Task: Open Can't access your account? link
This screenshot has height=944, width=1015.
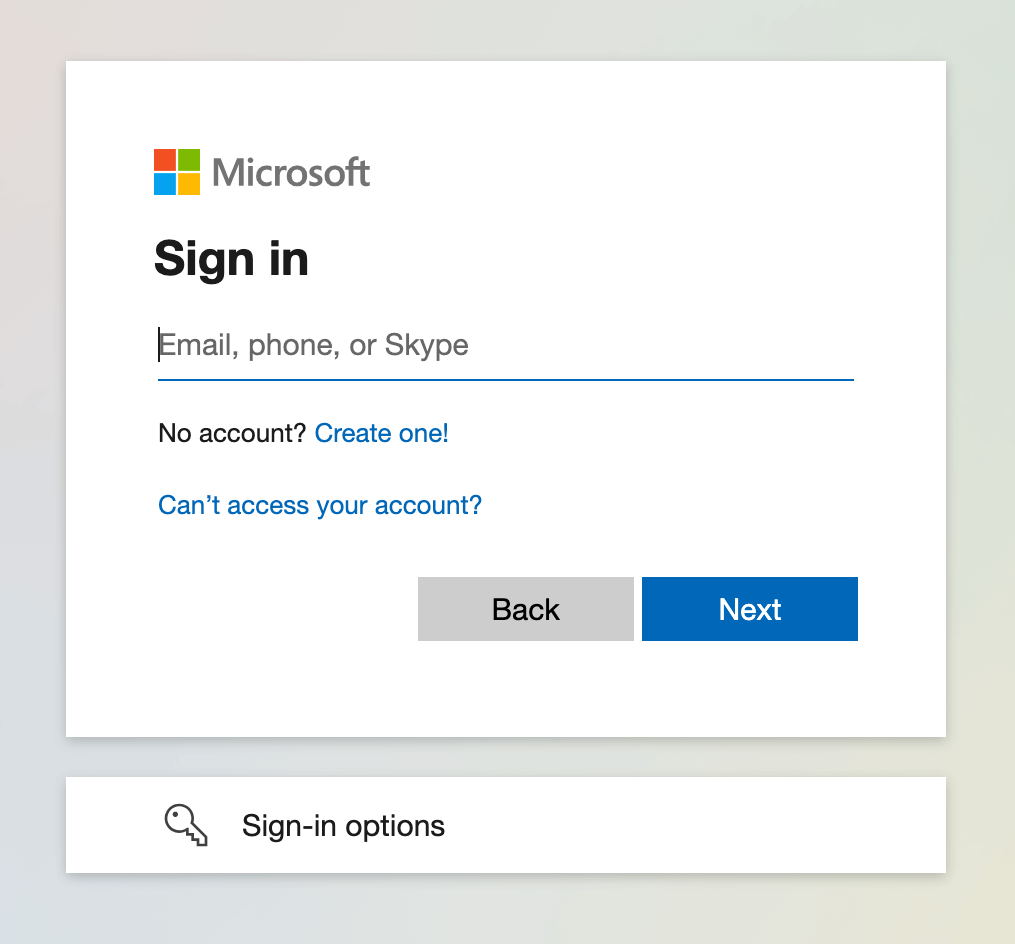Action: point(320,505)
